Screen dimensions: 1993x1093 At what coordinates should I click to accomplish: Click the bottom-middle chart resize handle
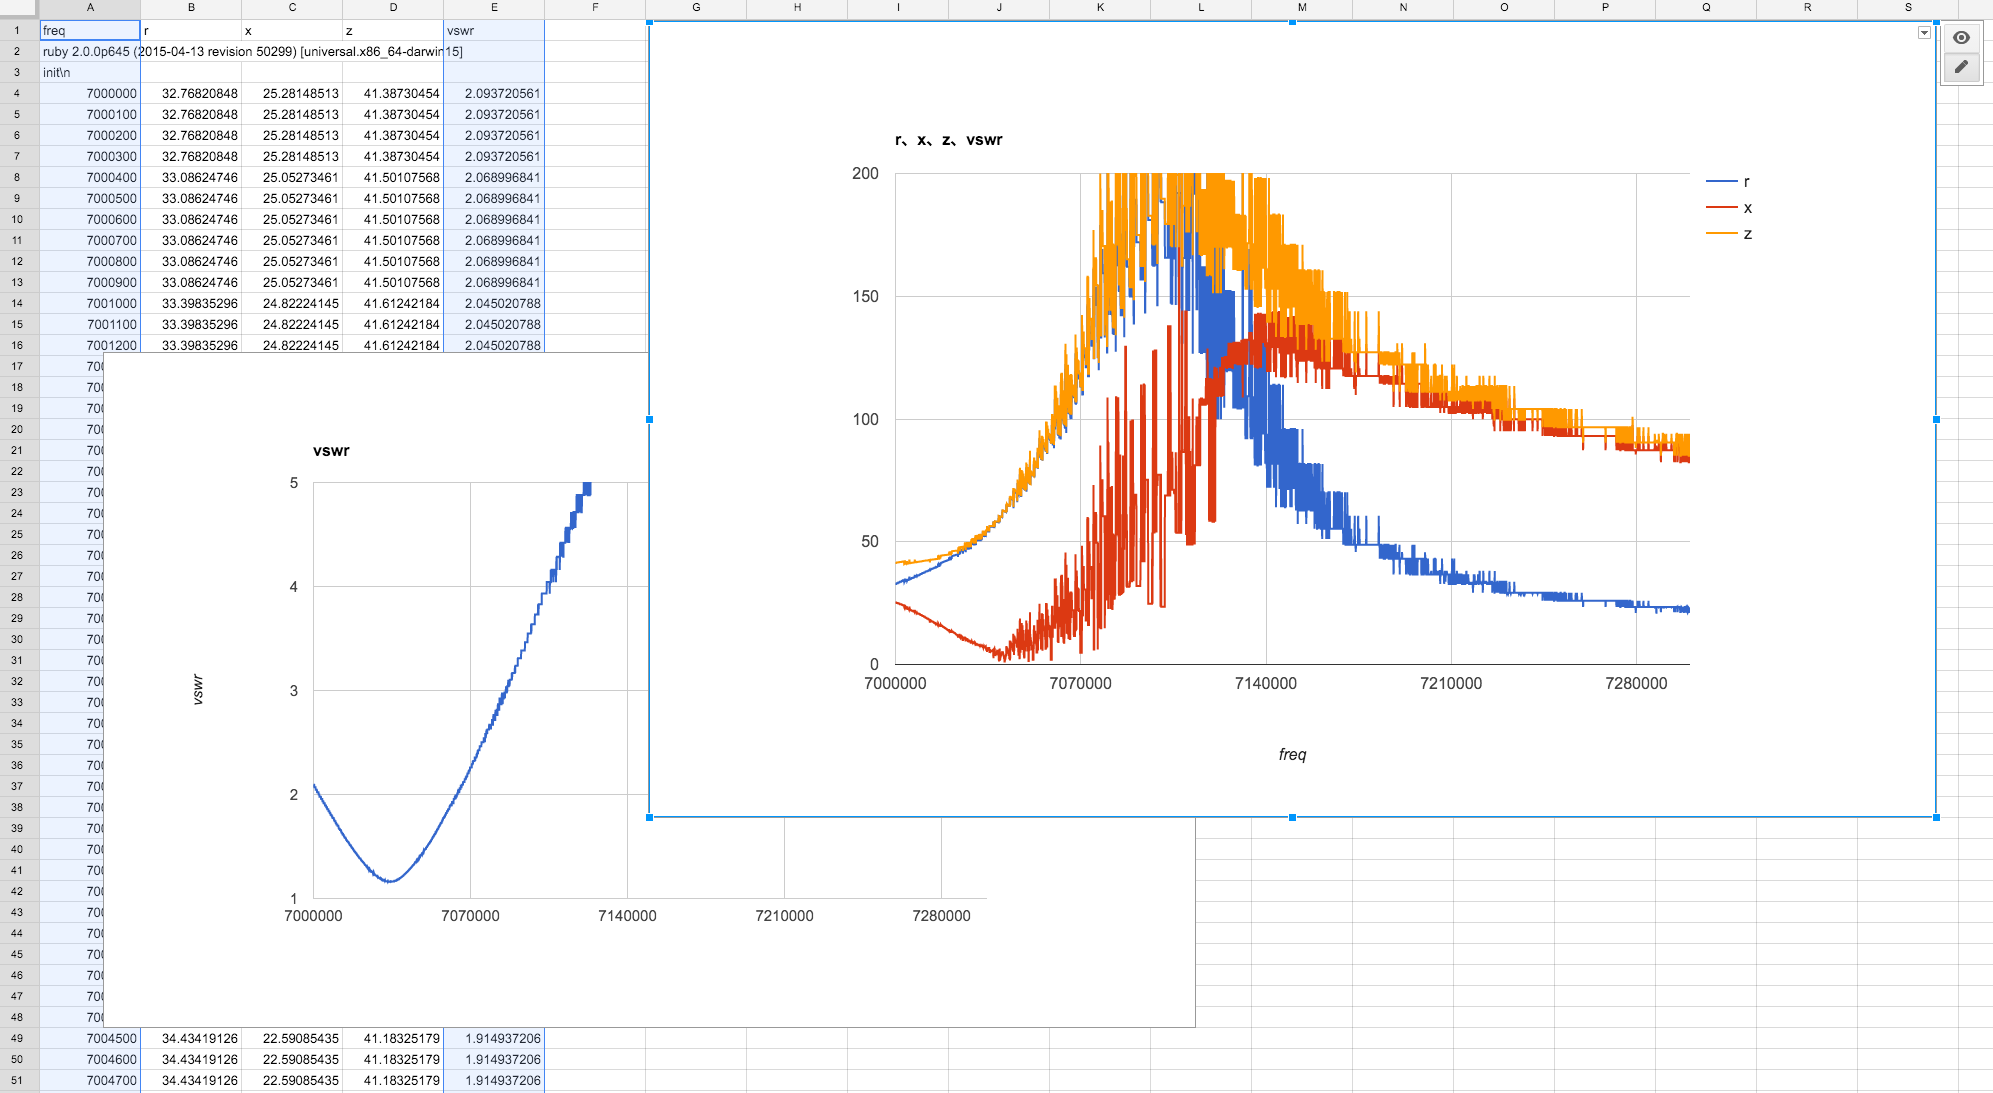point(1292,817)
